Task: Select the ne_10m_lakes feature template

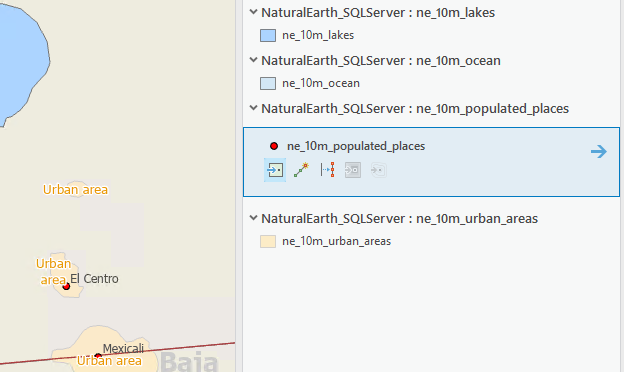Action: 307,35
